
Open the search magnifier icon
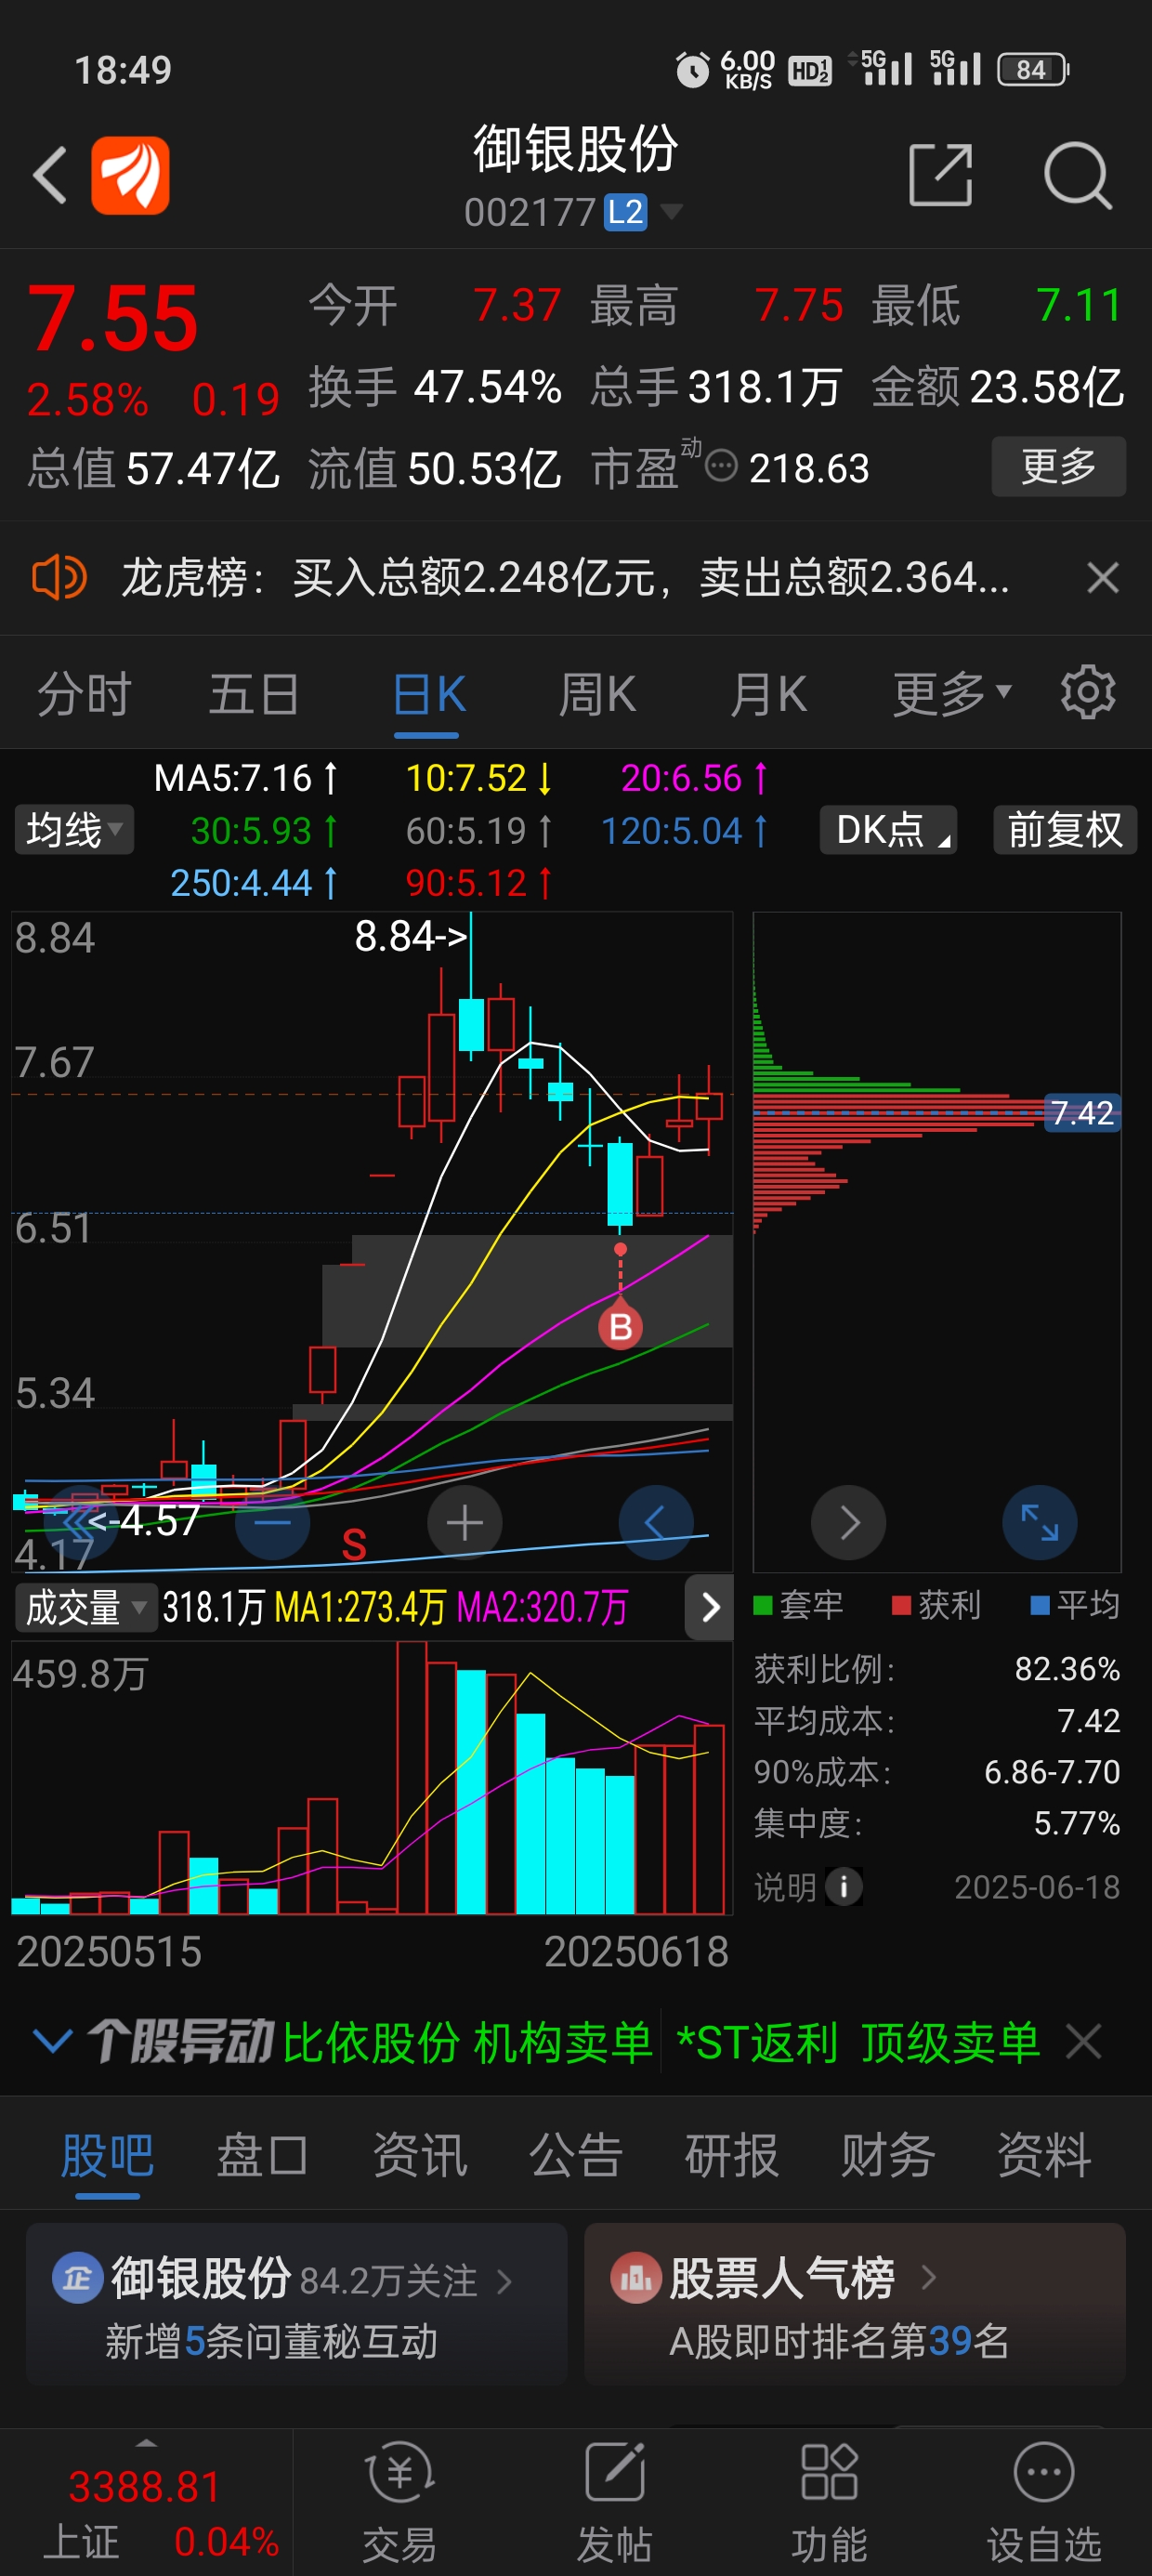tap(1077, 176)
